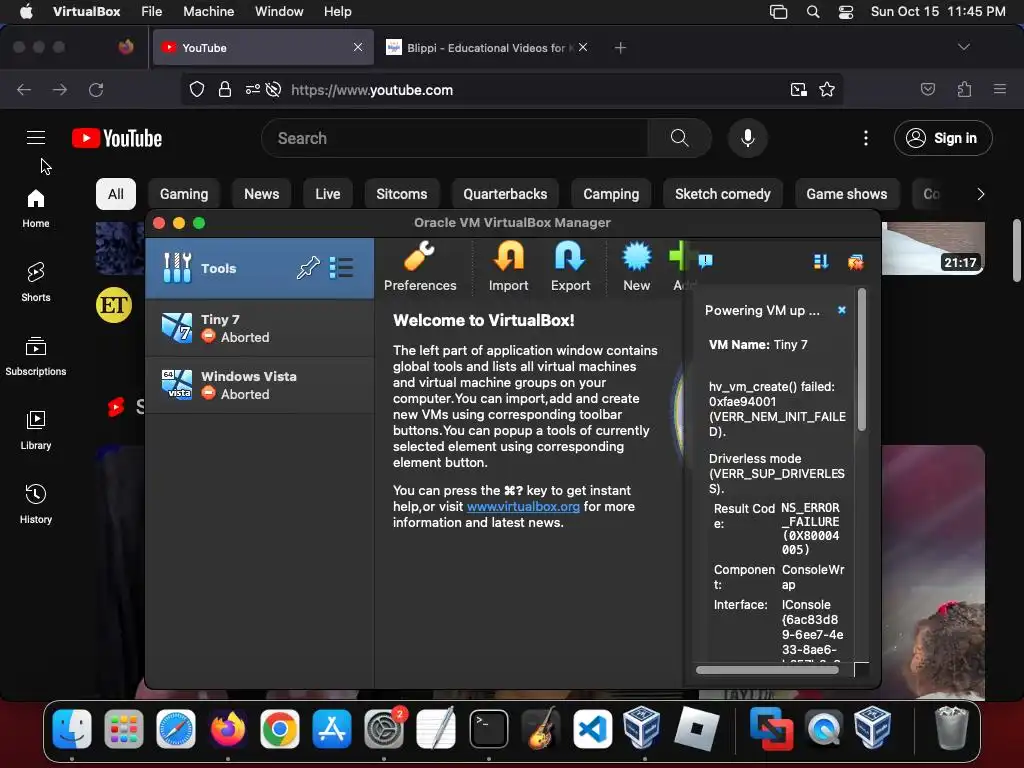Open VirtualBox Preferences from the toolbar
This screenshot has width=1024, height=768.
[x=419, y=266]
